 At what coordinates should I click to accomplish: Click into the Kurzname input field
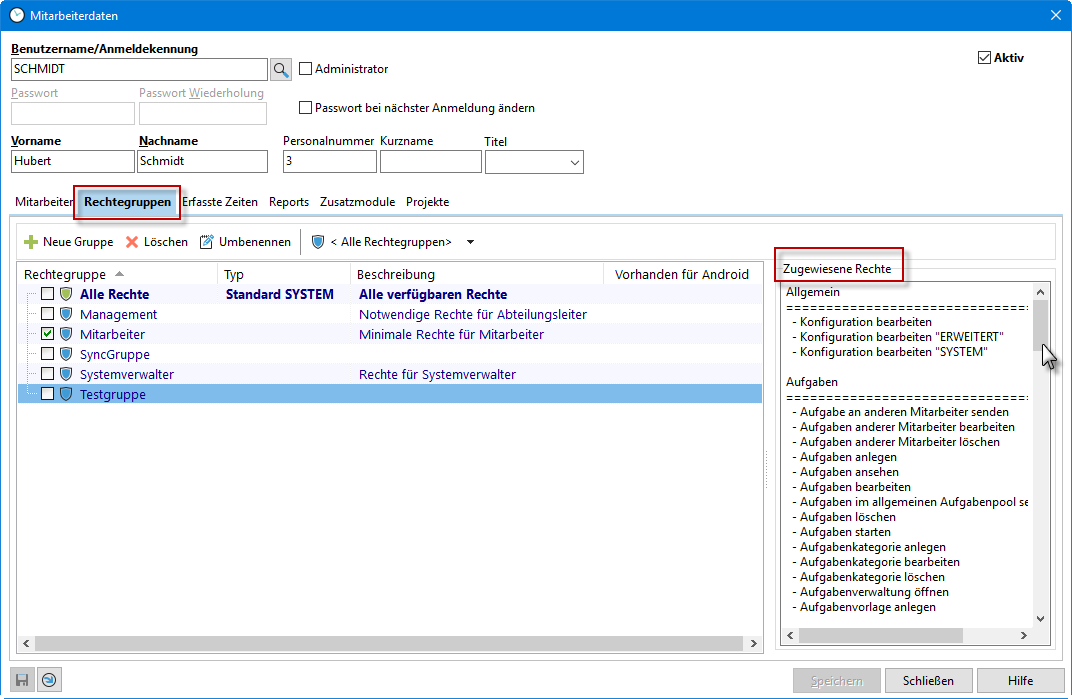coord(430,162)
